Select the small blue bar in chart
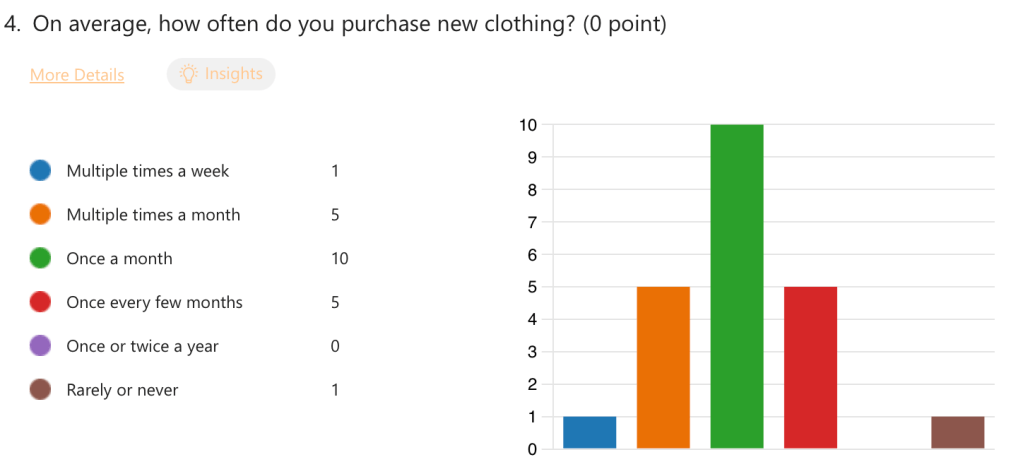1023x462 pixels. [589, 432]
